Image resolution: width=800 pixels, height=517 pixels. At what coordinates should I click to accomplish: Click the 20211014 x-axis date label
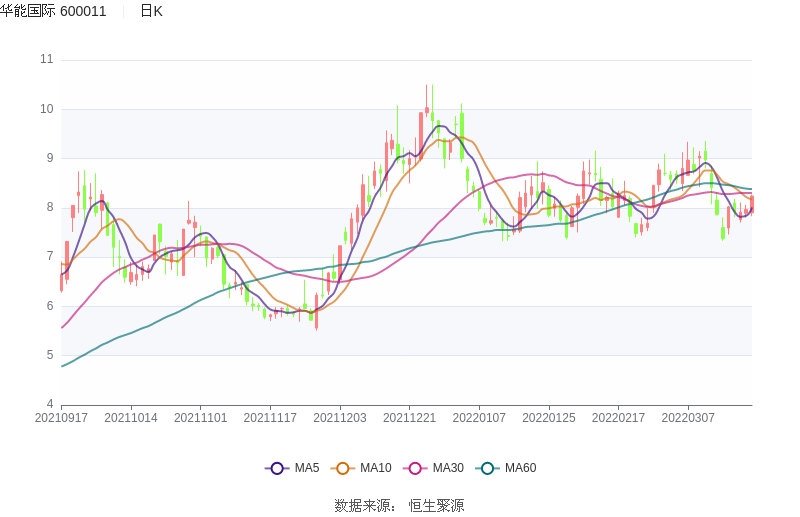(131, 418)
